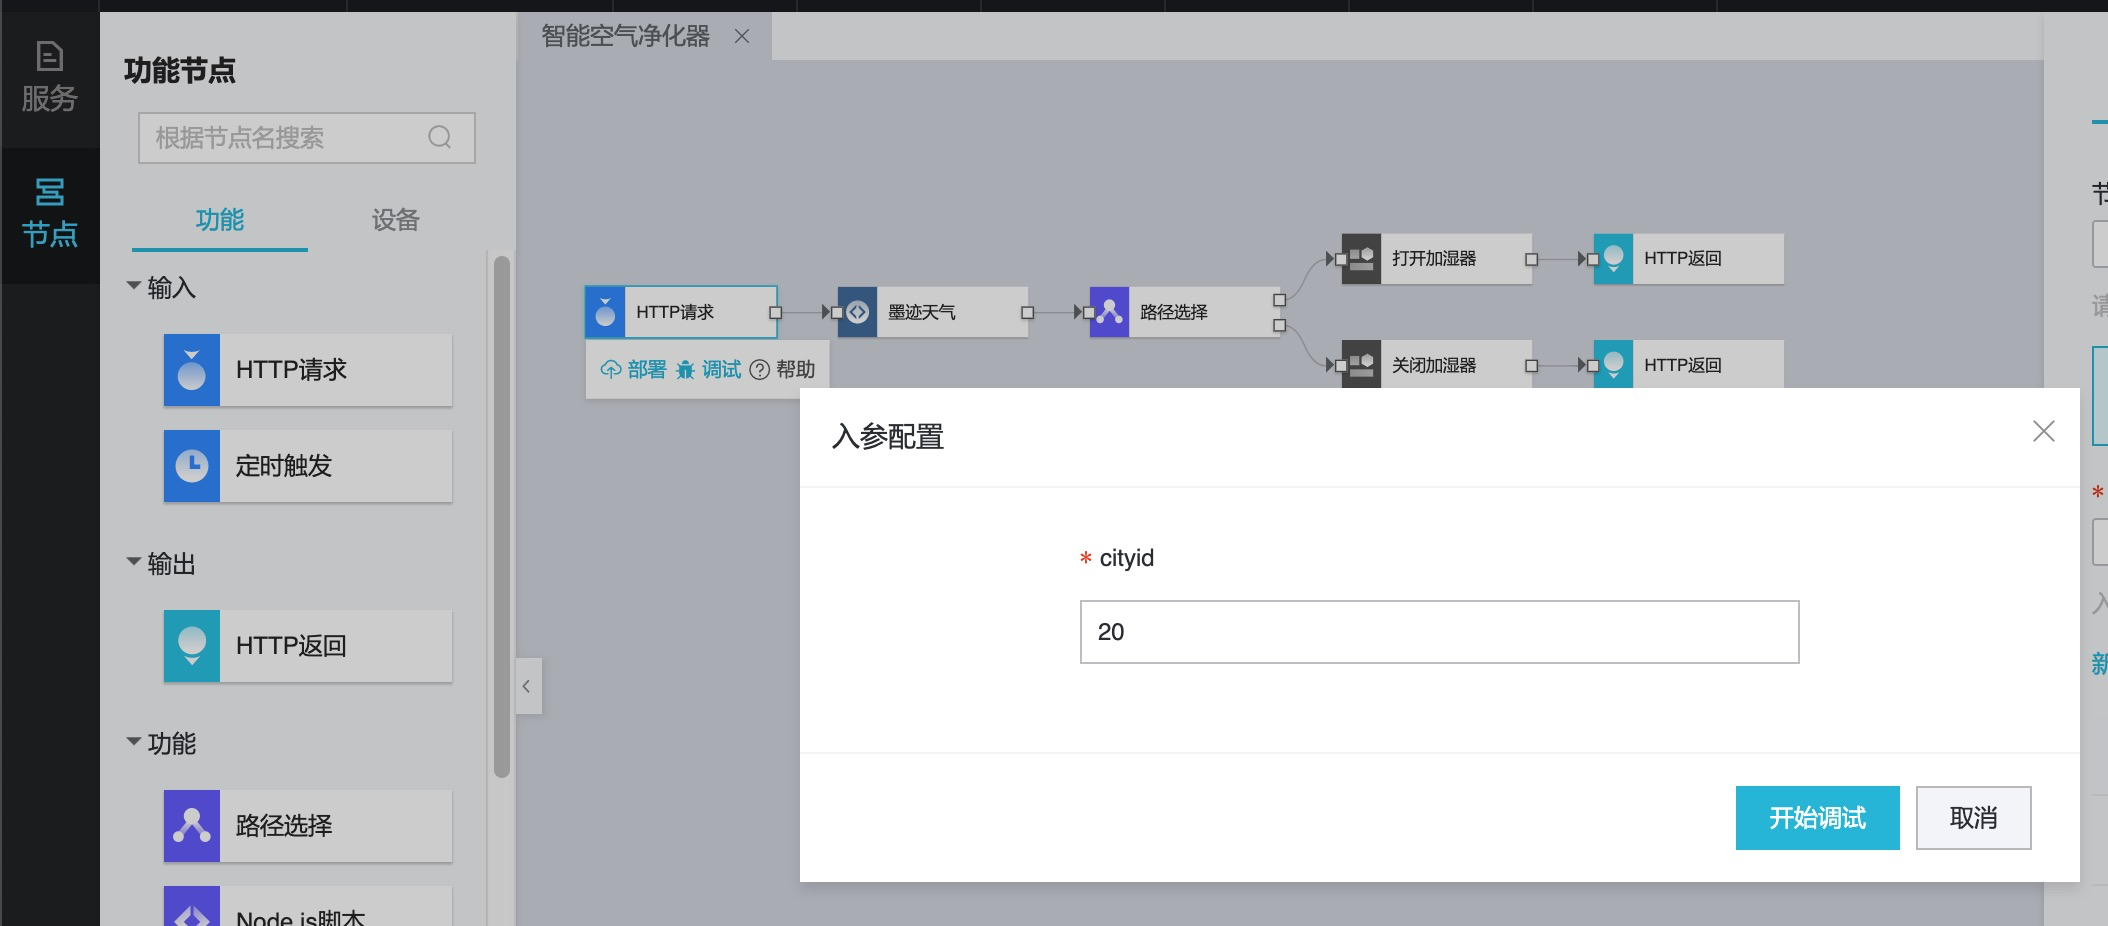Screen dimensions: 2108x926
Task: Click the search magnifier icon
Action: 440,138
